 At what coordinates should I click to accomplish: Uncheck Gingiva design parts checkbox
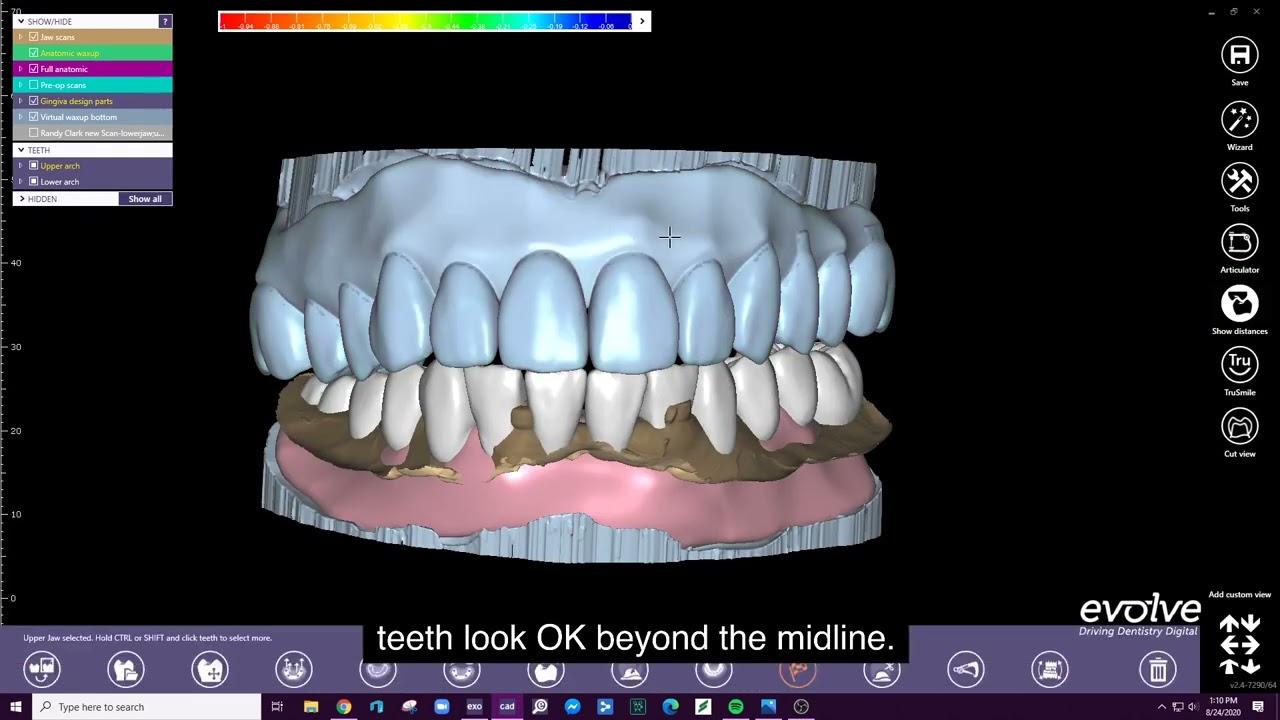pos(34,101)
